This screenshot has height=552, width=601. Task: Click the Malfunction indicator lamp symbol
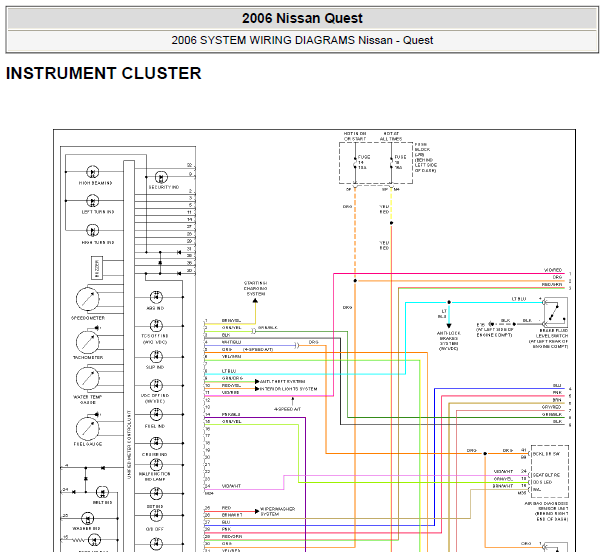click(156, 465)
